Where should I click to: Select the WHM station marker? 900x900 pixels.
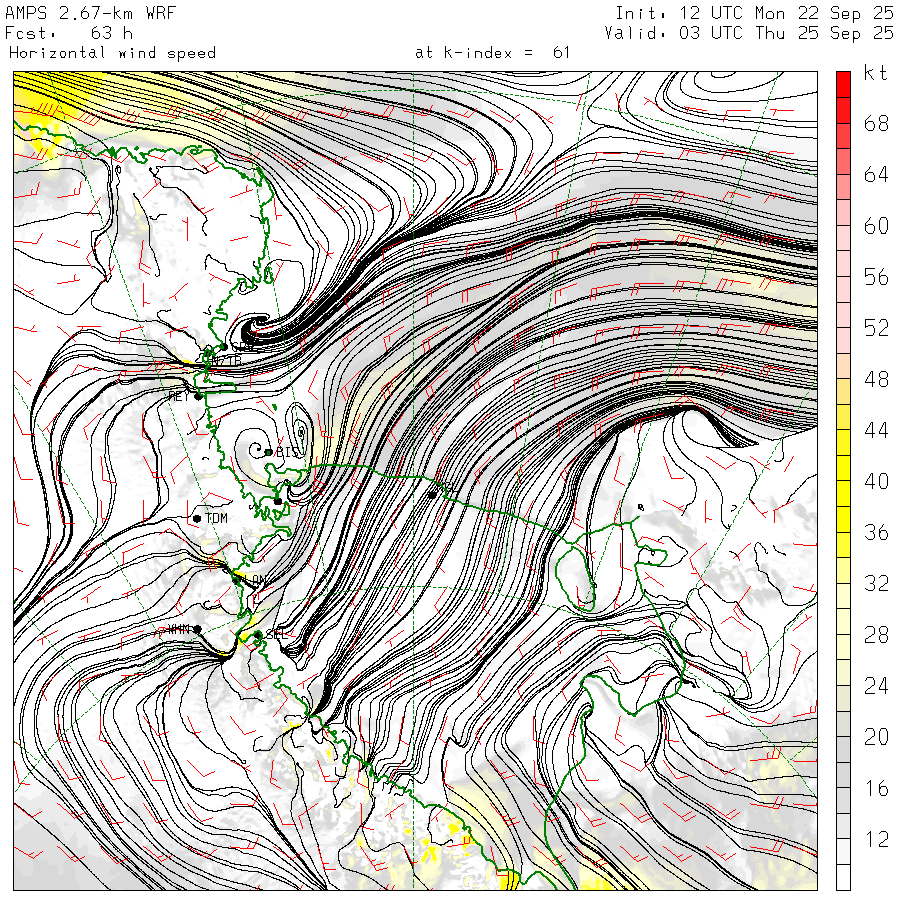coord(198,629)
